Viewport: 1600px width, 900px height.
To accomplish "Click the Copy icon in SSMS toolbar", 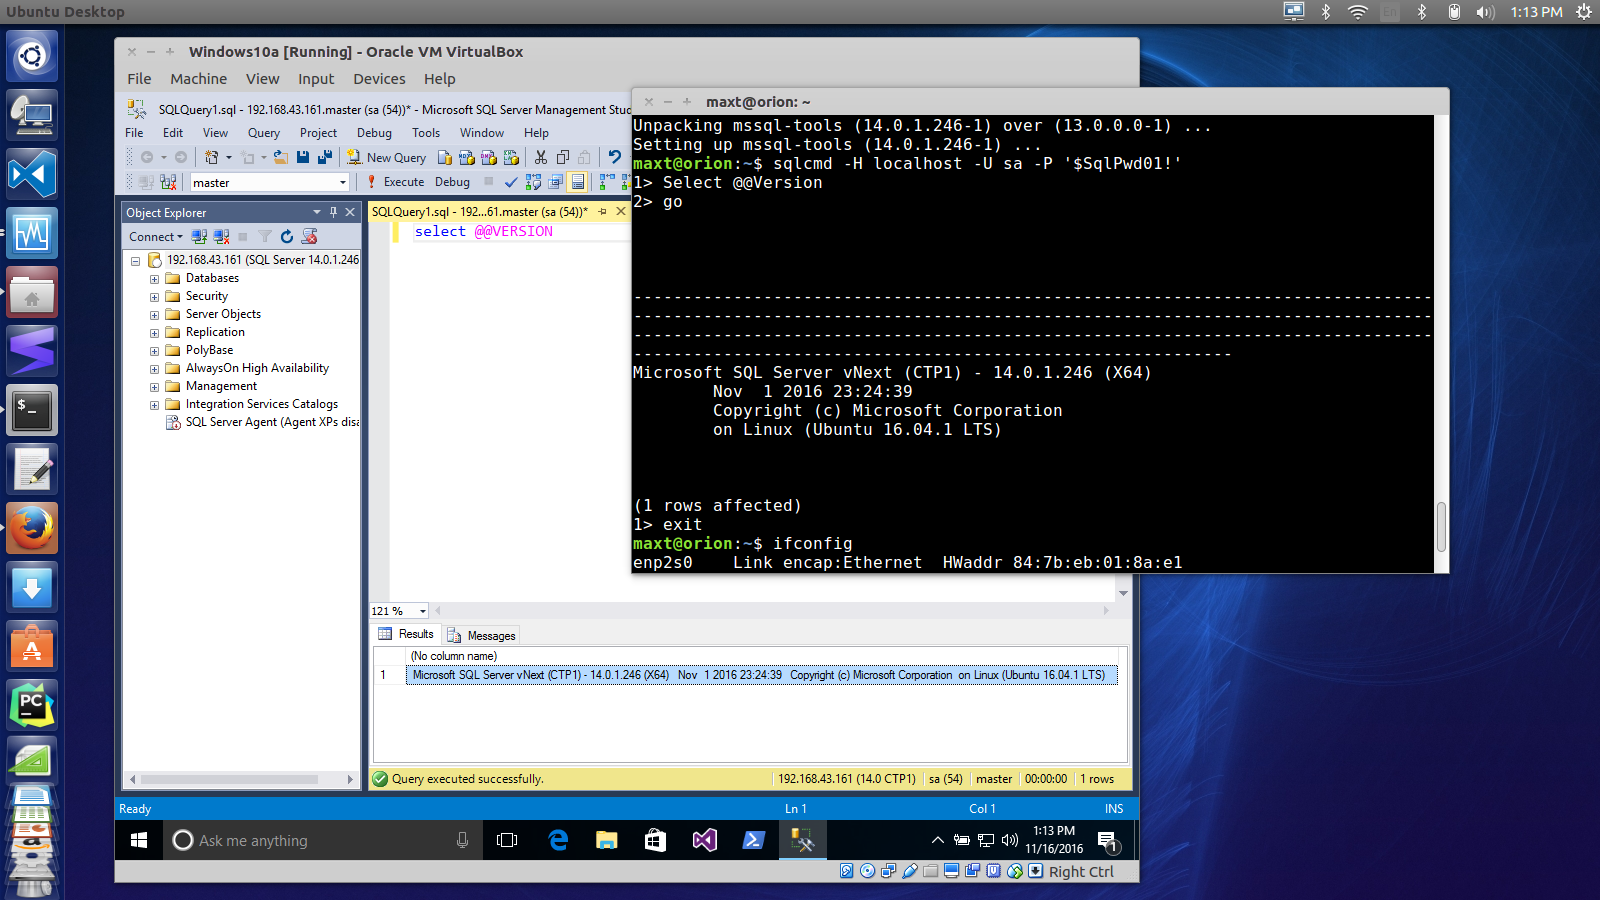I will 563,157.
